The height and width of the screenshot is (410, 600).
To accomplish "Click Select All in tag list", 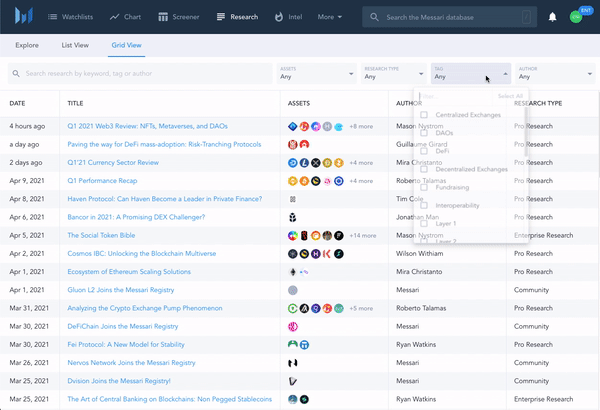I will 510,96.
